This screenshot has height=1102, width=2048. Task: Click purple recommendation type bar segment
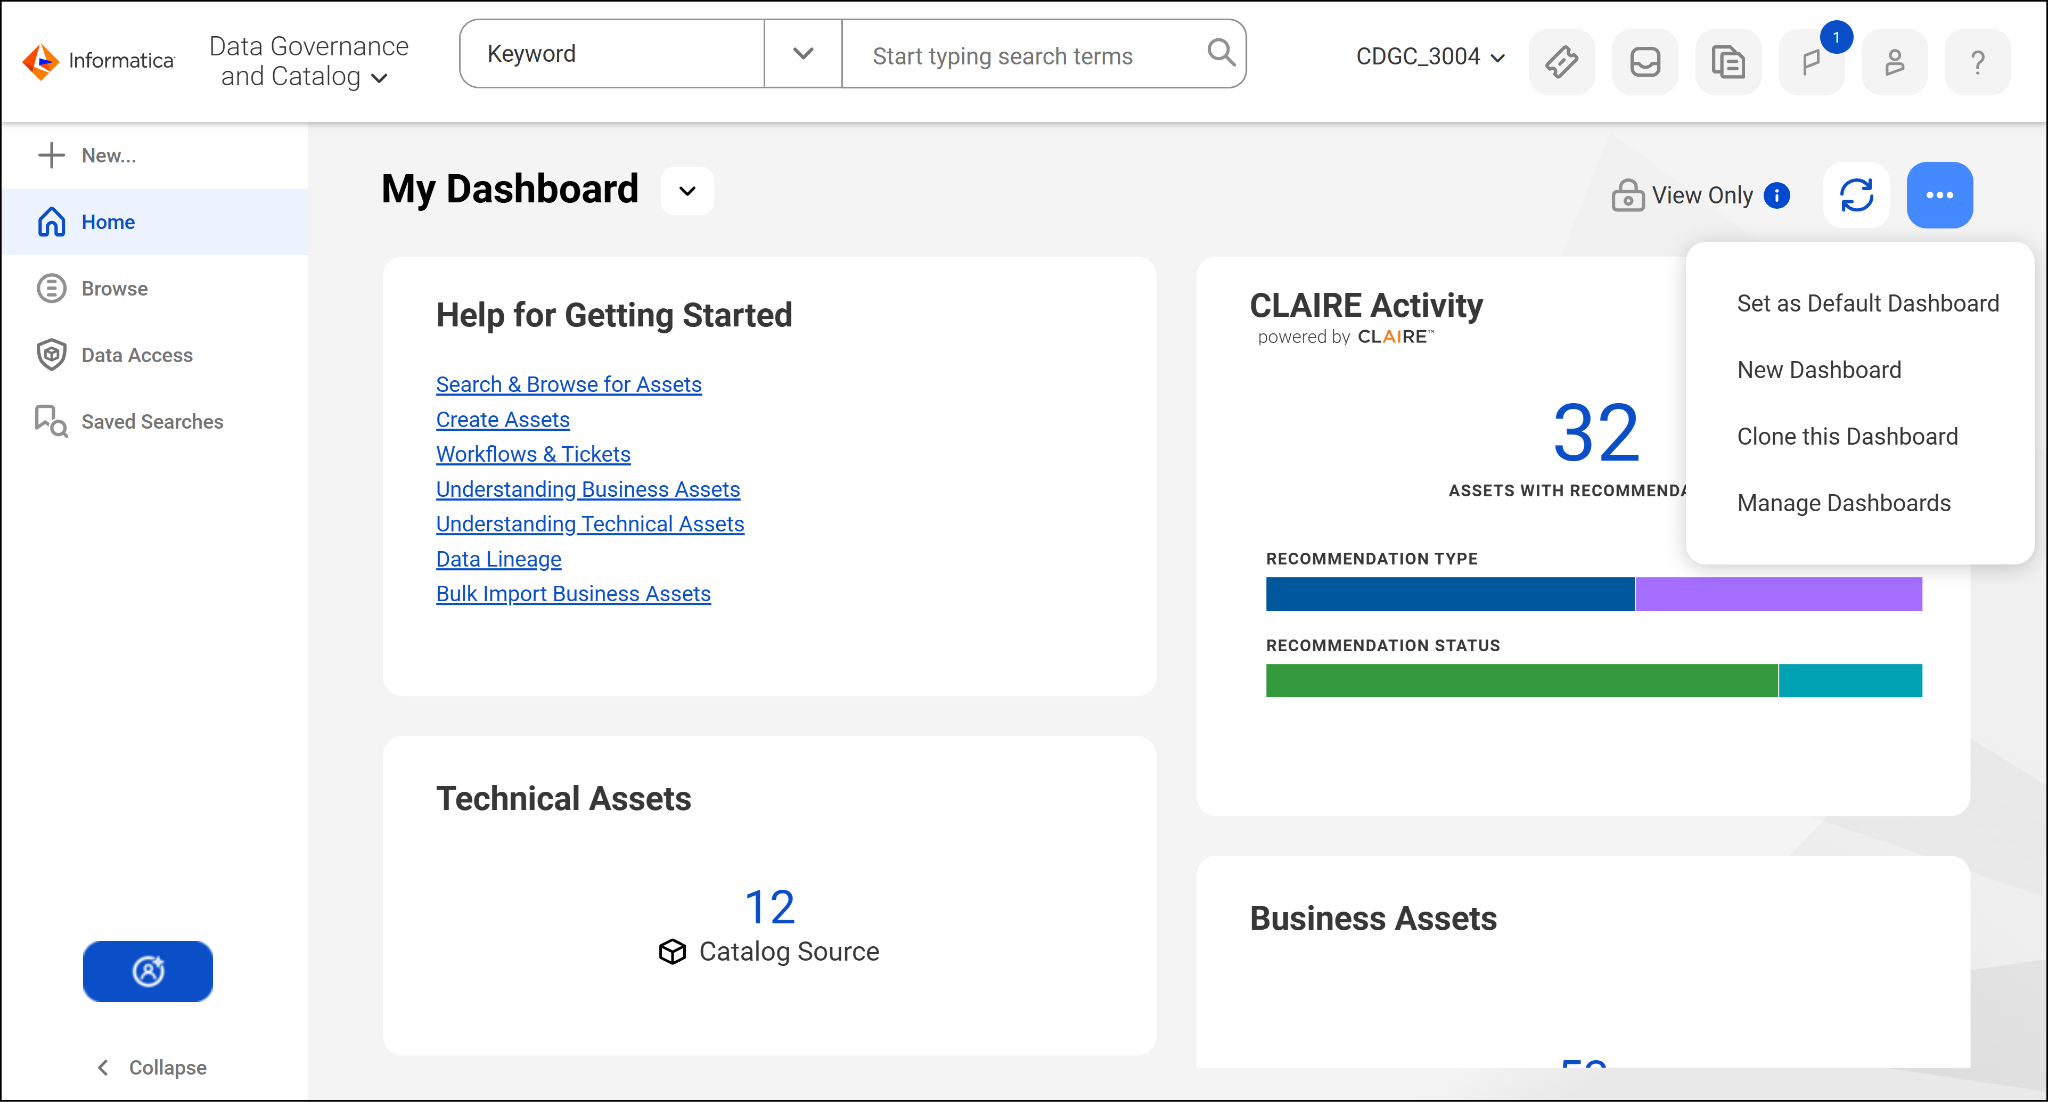1779,594
